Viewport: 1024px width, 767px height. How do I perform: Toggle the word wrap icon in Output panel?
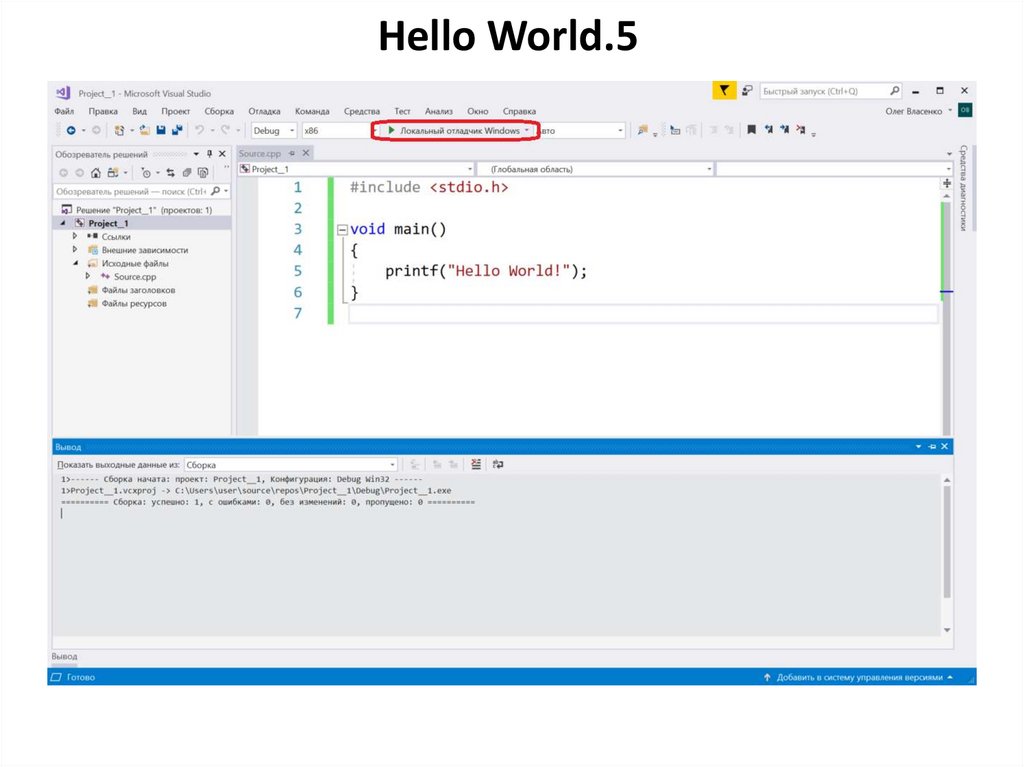click(x=498, y=465)
